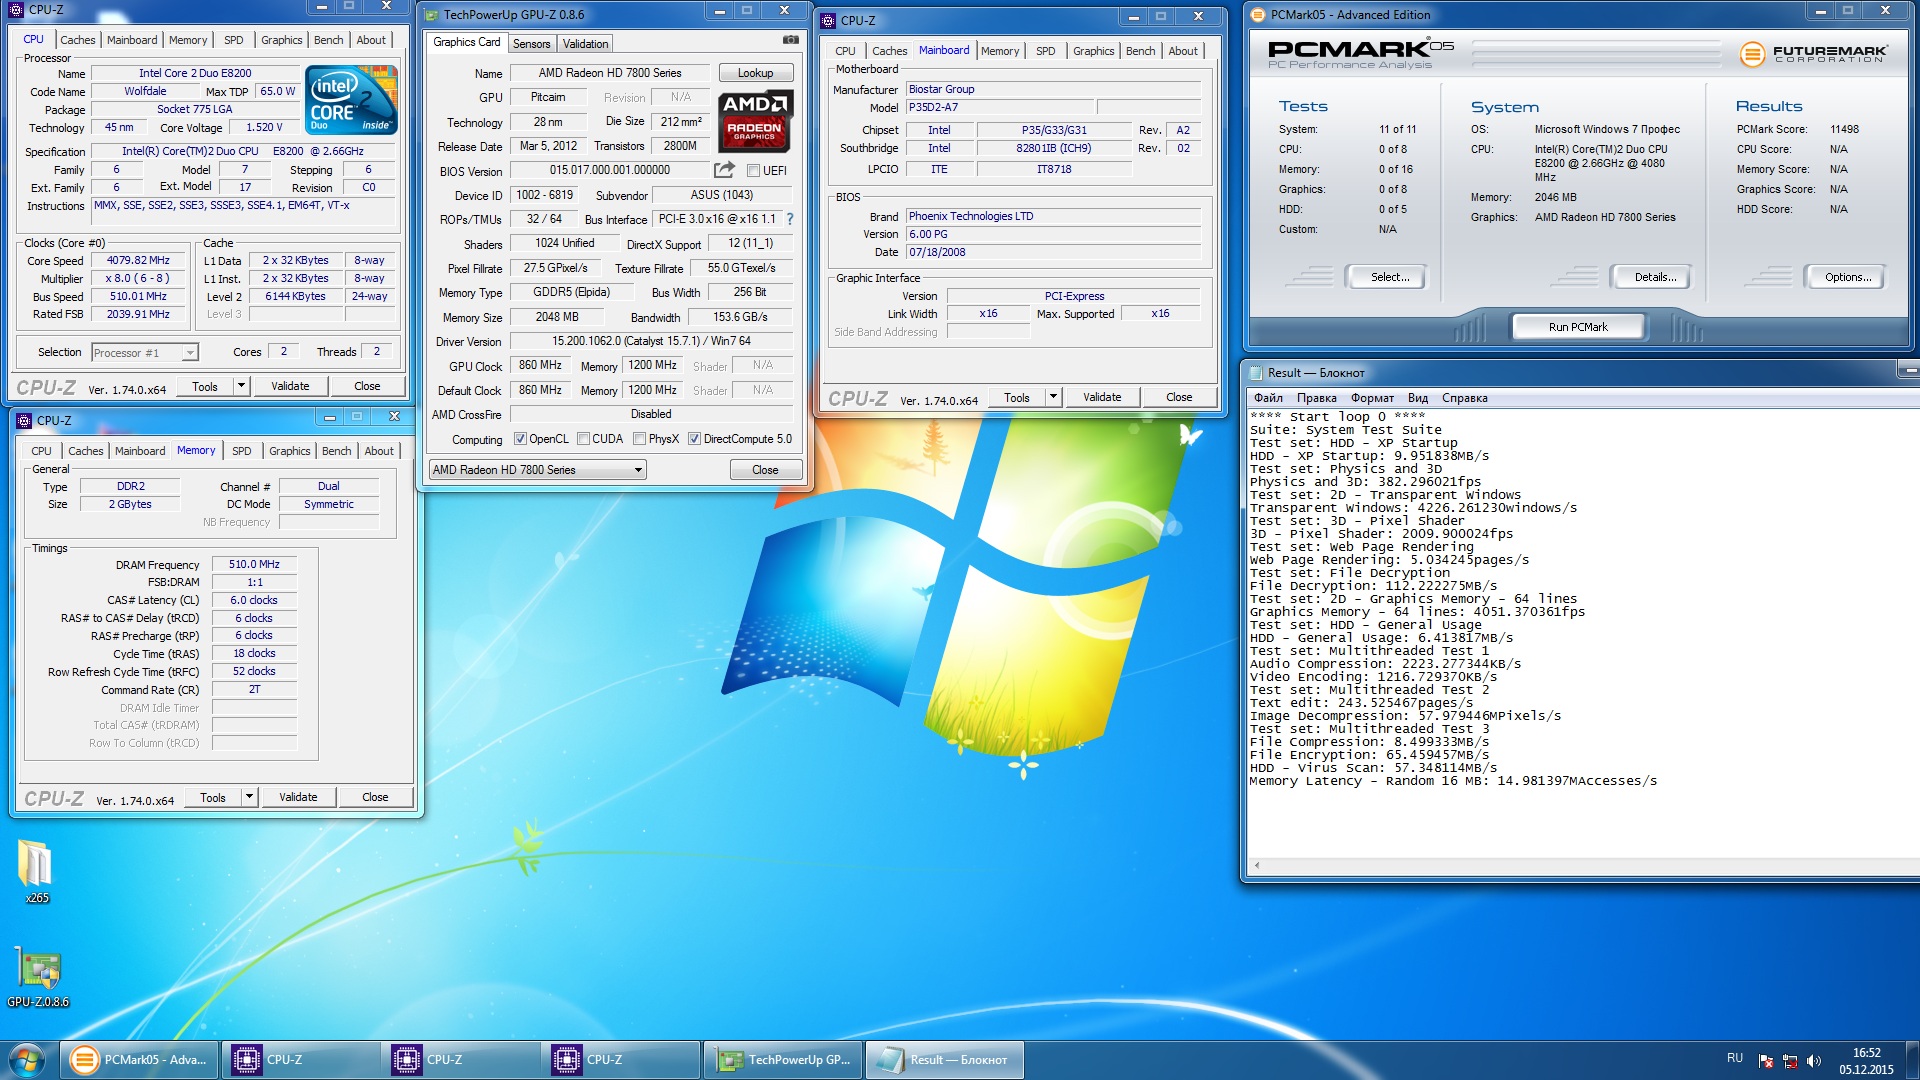Toggle the DirectCompute 5.0 checkbox
Viewport: 1920px width, 1080px height.
pyautogui.click(x=694, y=439)
